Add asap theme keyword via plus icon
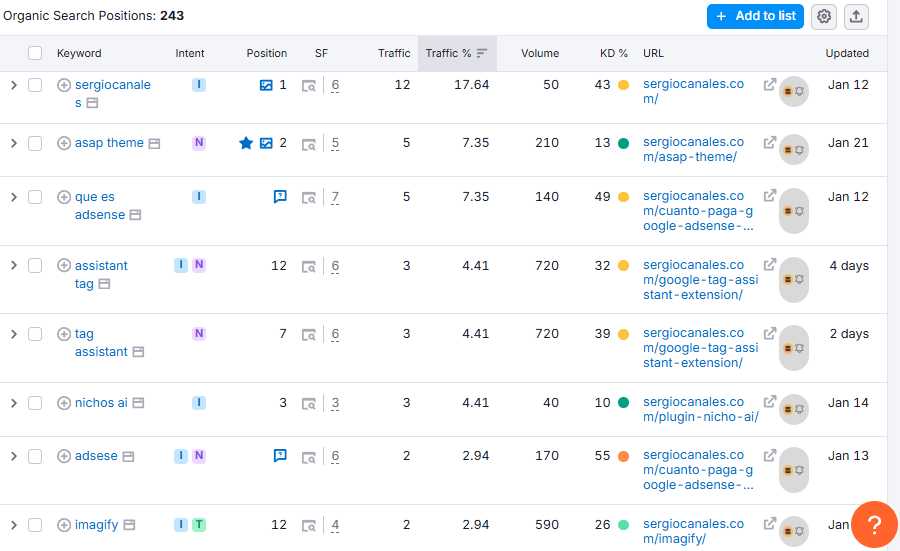This screenshot has height=551, width=900. 64,143
